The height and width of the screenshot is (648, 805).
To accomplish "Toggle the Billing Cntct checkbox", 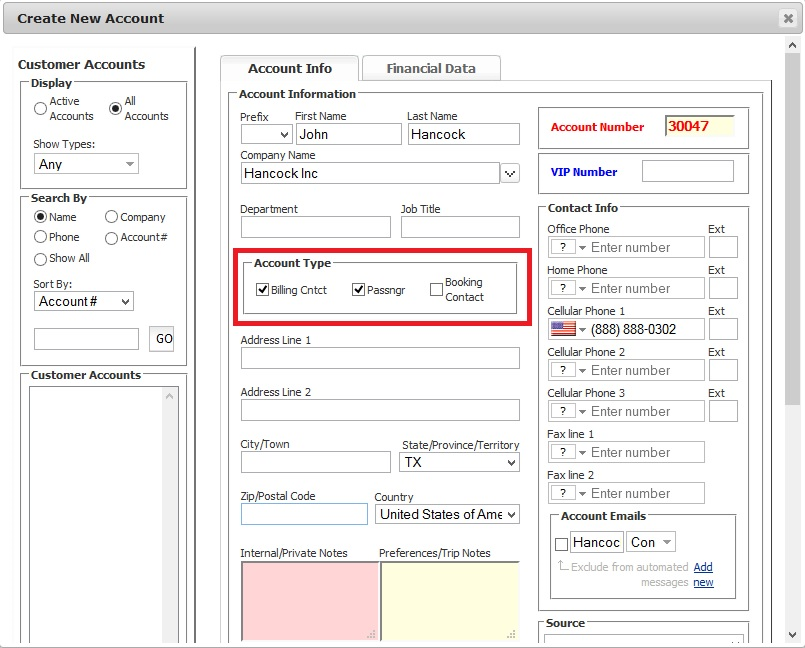I will 263,290.
